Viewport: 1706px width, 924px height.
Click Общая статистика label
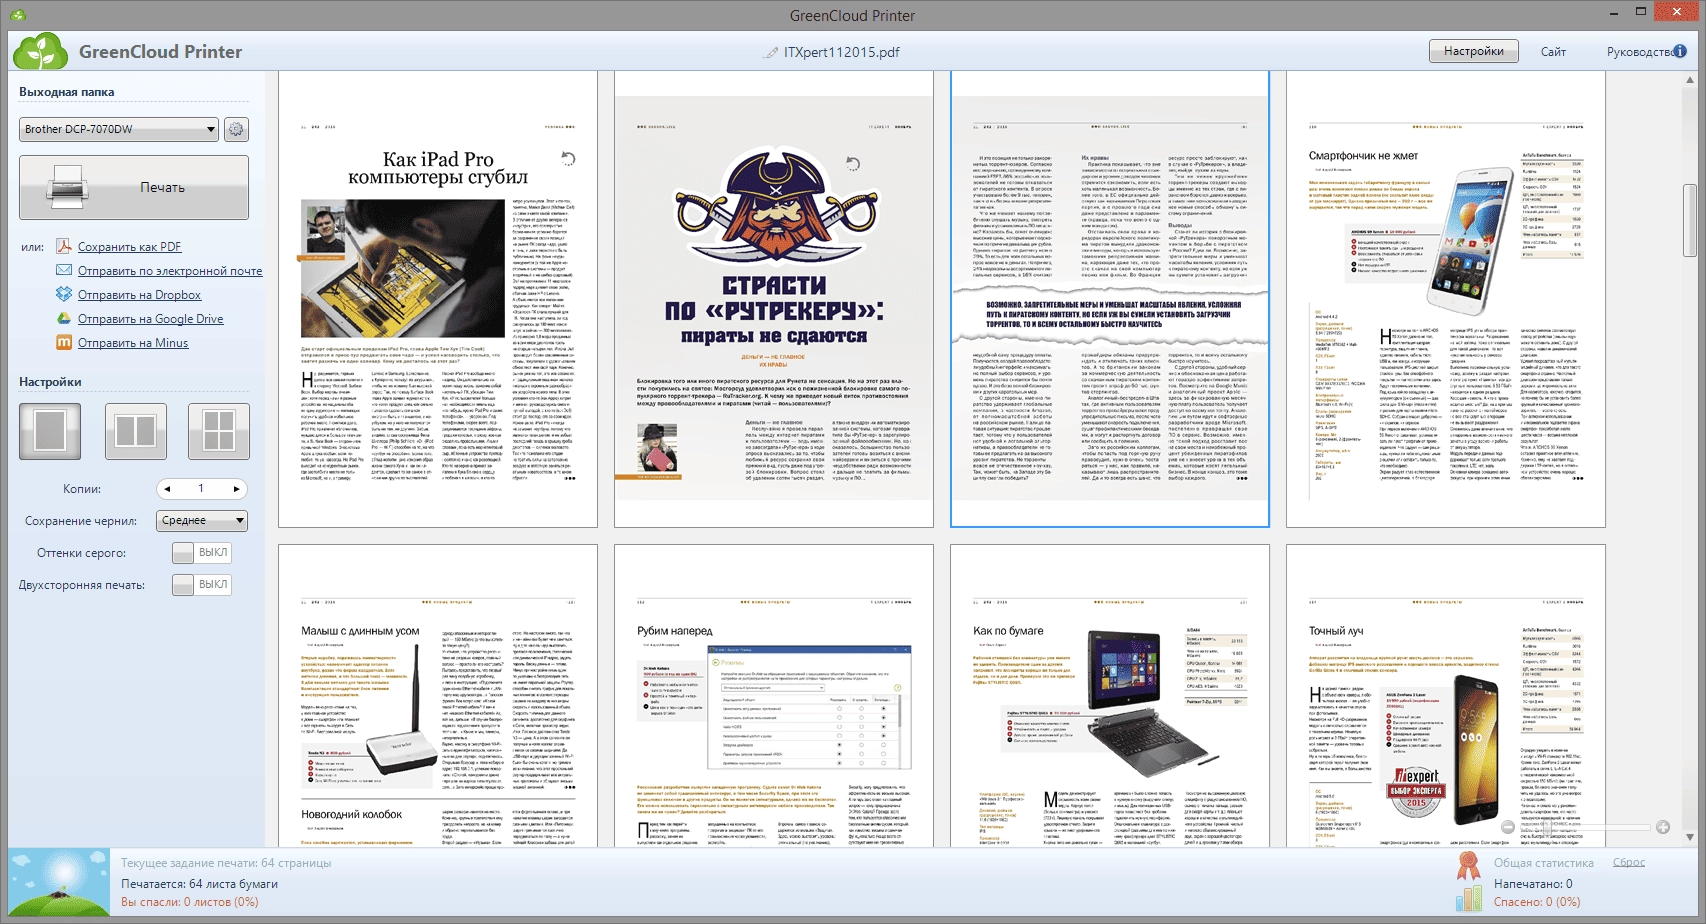pos(1544,863)
